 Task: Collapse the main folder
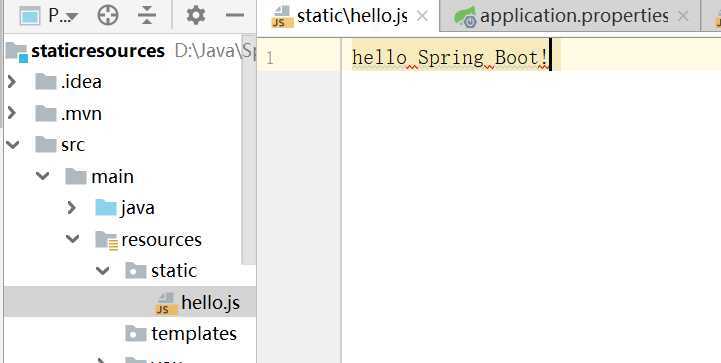[x=43, y=176]
